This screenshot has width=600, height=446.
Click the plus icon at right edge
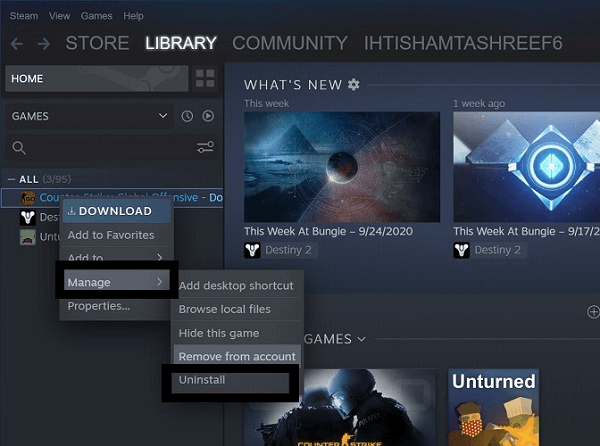pyautogui.click(x=593, y=312)
